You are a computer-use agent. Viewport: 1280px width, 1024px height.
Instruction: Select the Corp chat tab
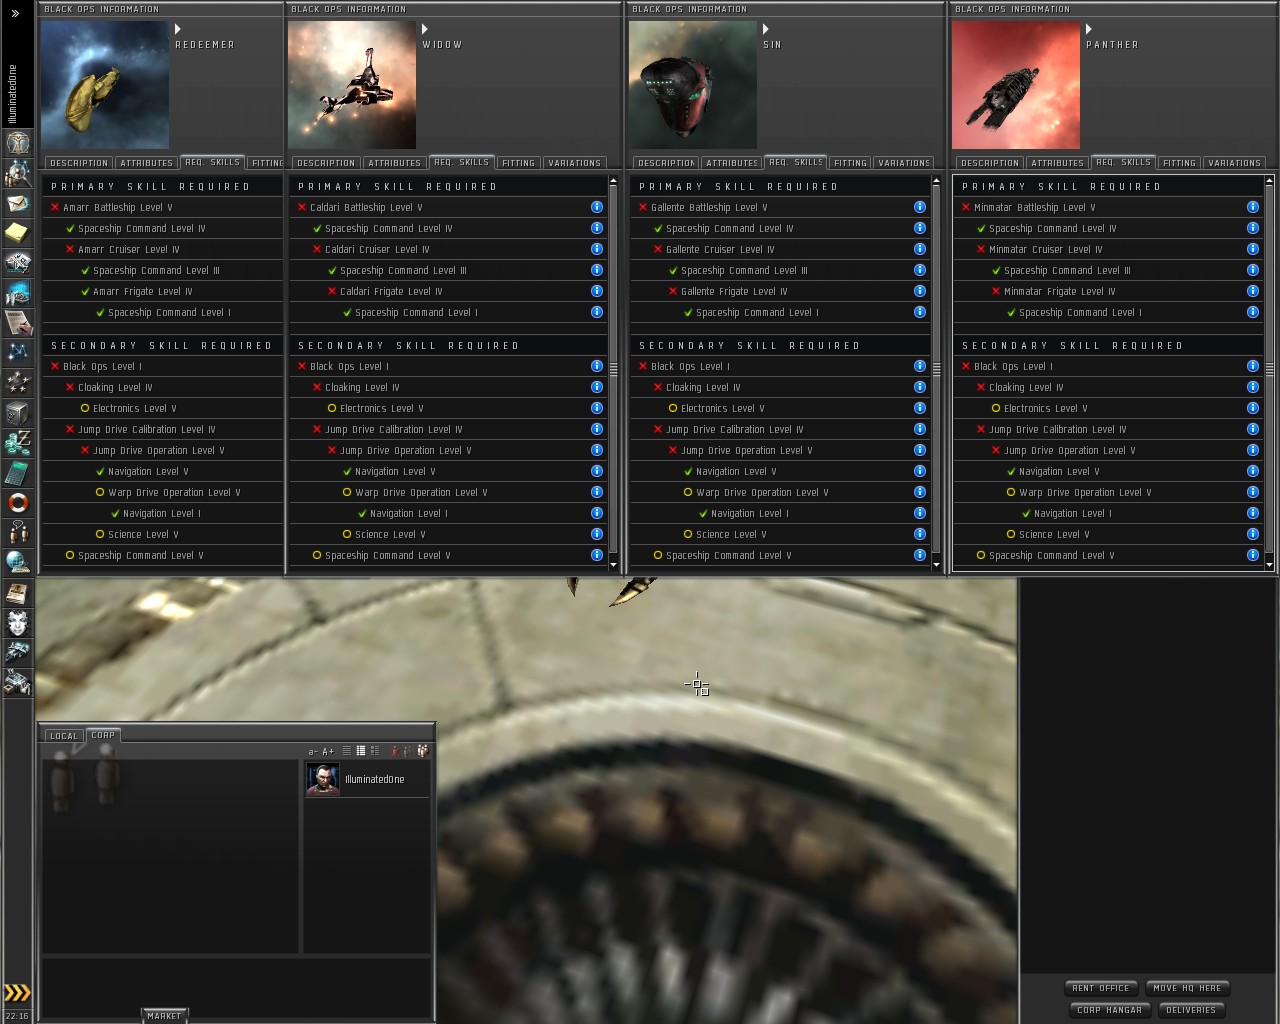103,735
